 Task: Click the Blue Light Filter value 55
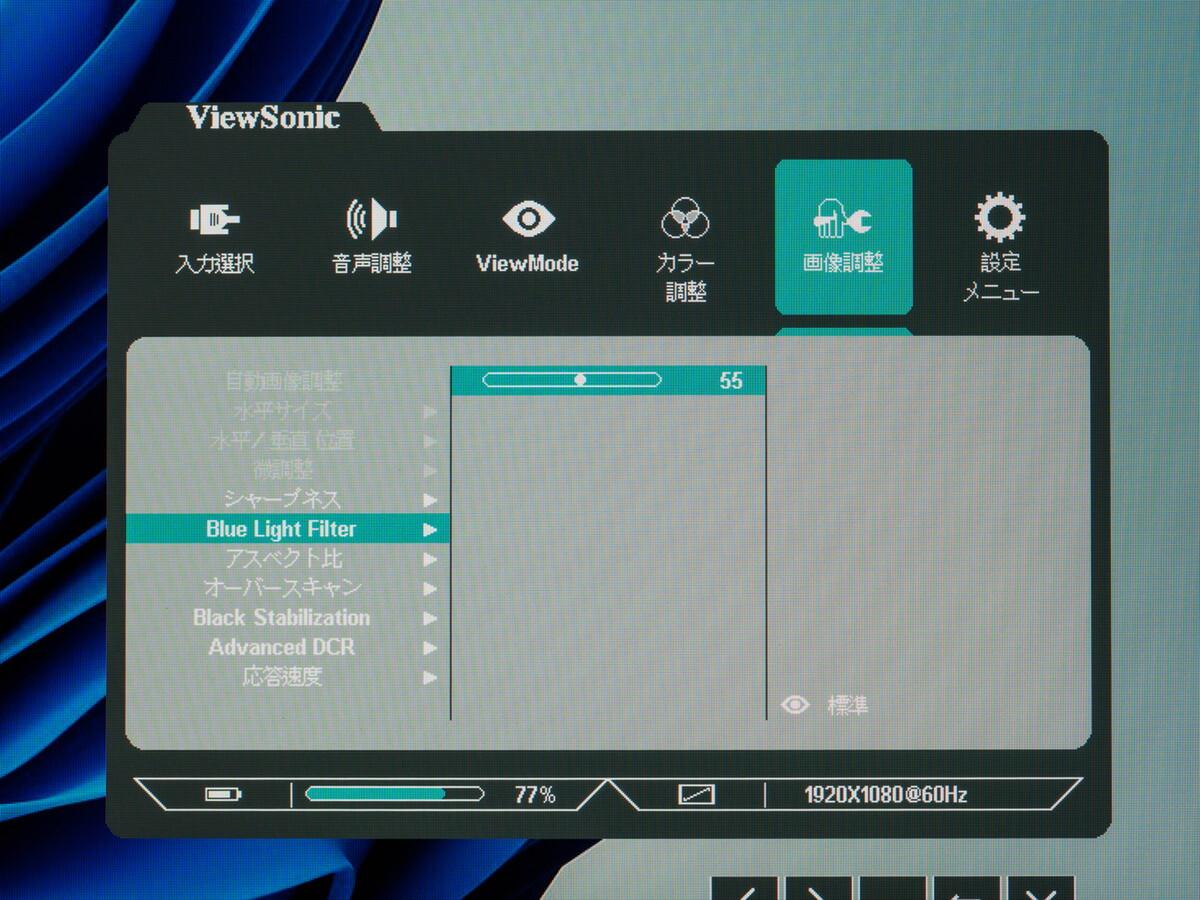pos(731,381)
